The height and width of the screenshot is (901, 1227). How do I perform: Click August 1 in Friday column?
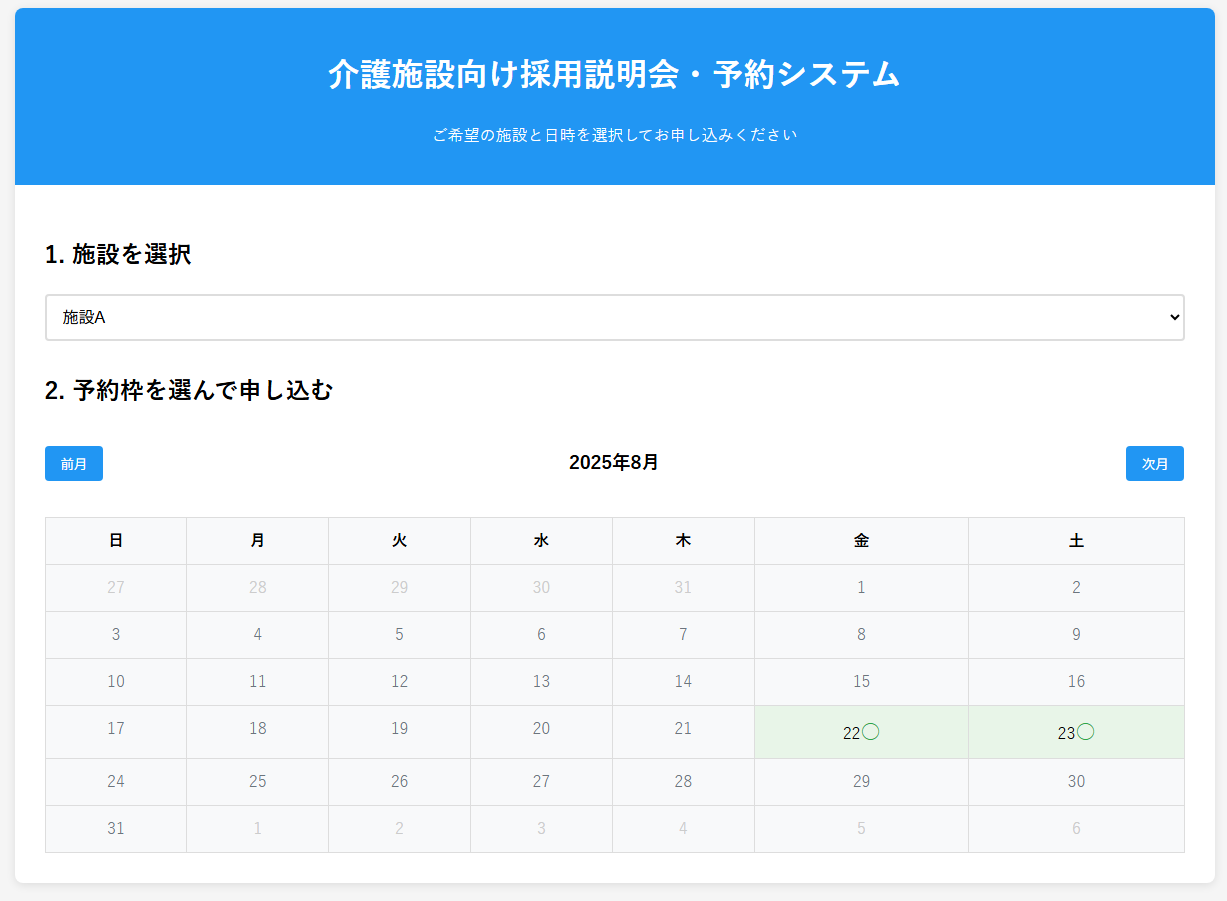861,588
